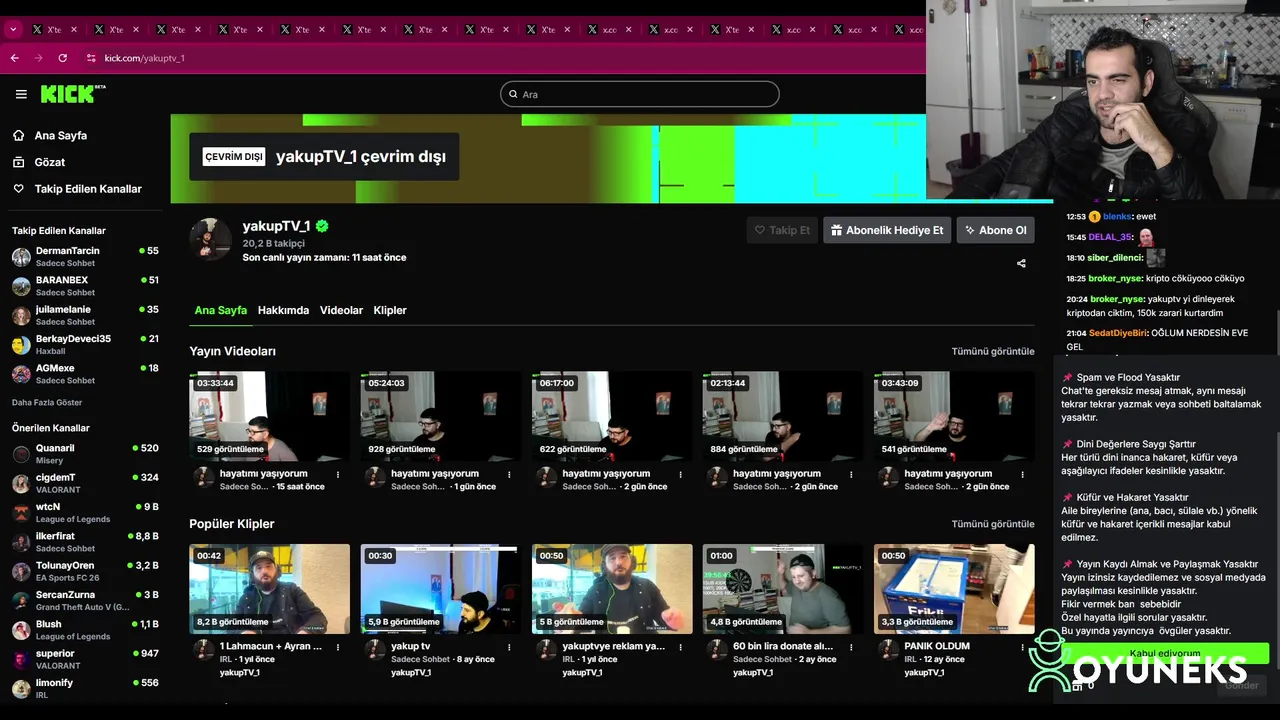This screenshot has width=1280, height=720.
Task: Switch to the Klipler tab
Action: 390,310
